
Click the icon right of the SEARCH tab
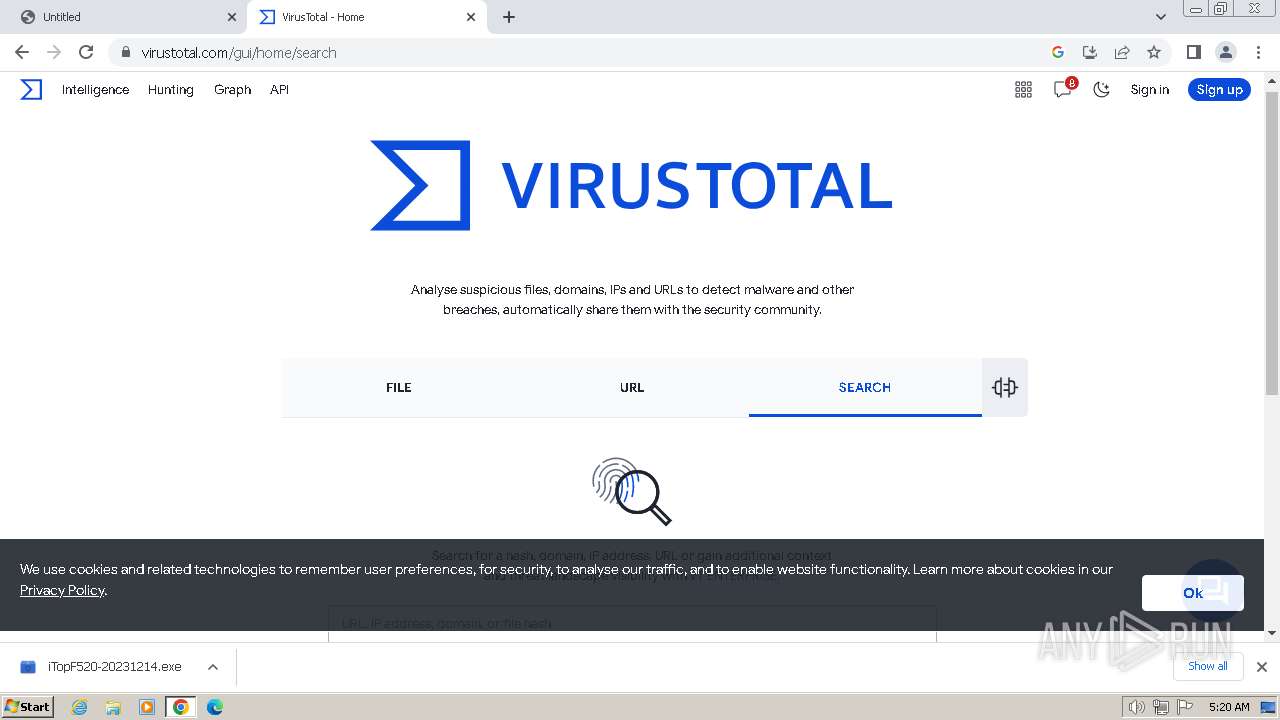click(x=1005, y=387)
